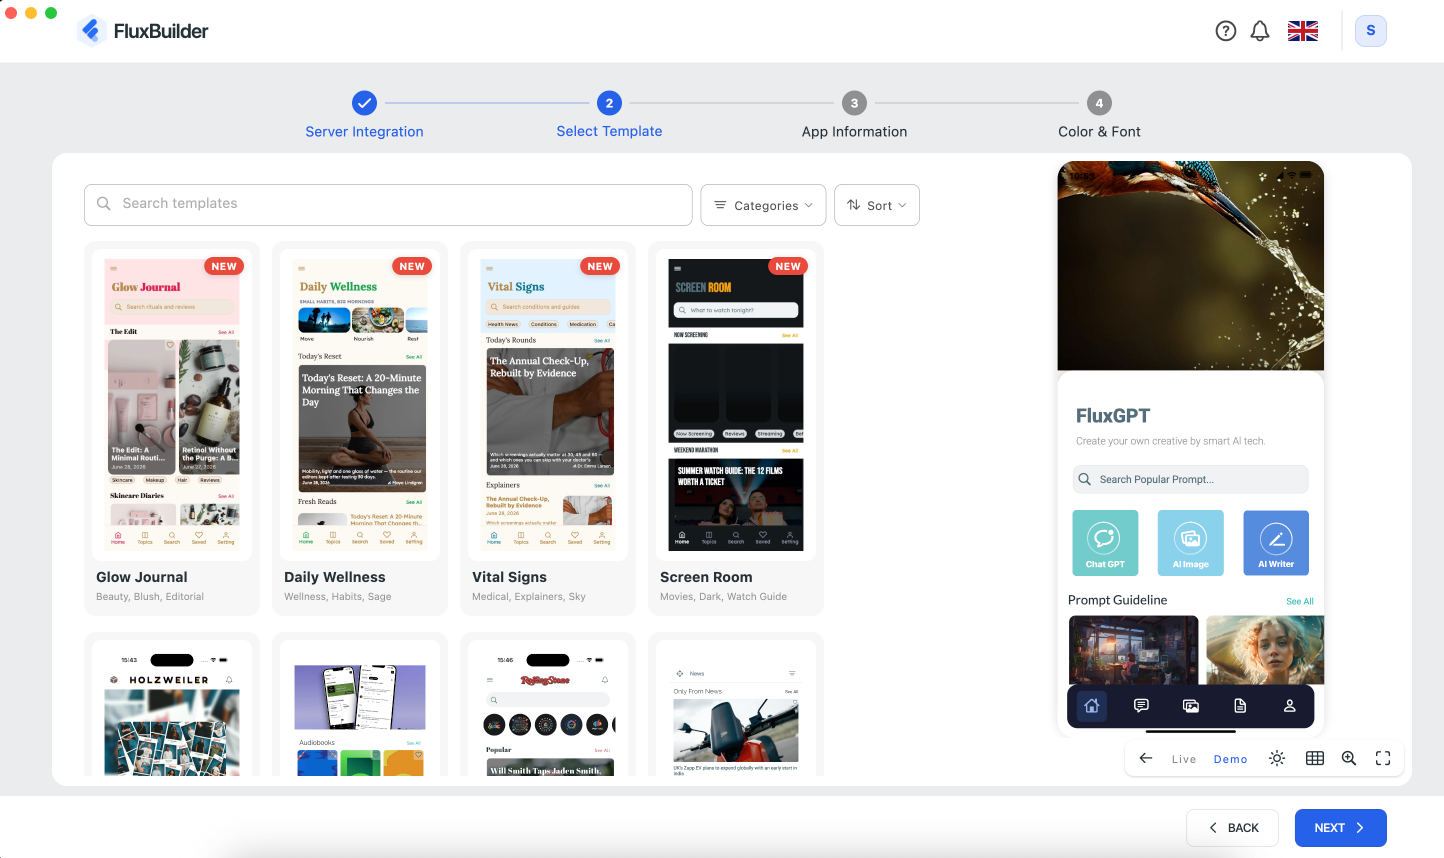Click the step 3 circle
The width and height of the screenshot is (1444, 858).
point(854,103)
